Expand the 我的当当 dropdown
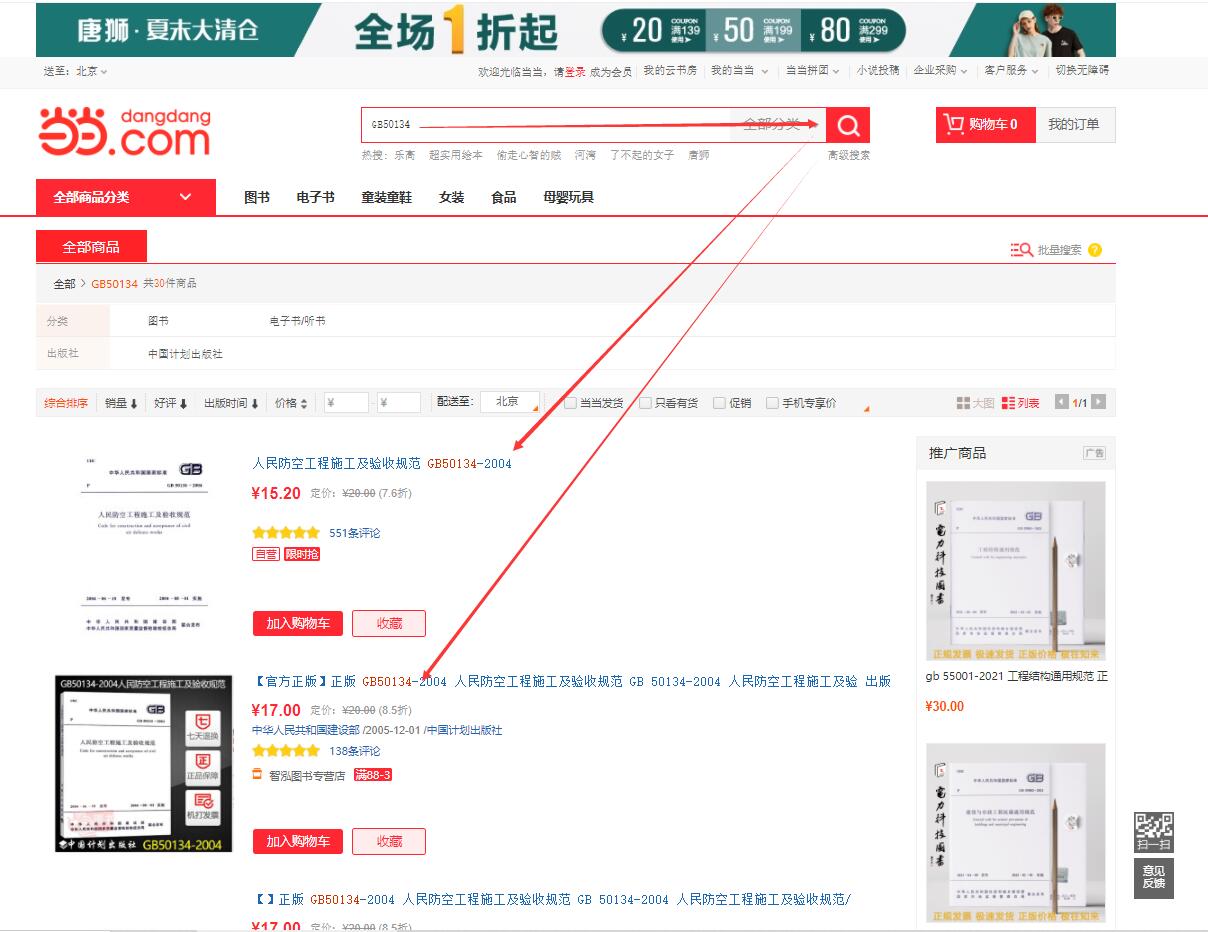Image resolution: width=1208 pixels, height=932 pixels. point(739,71)
